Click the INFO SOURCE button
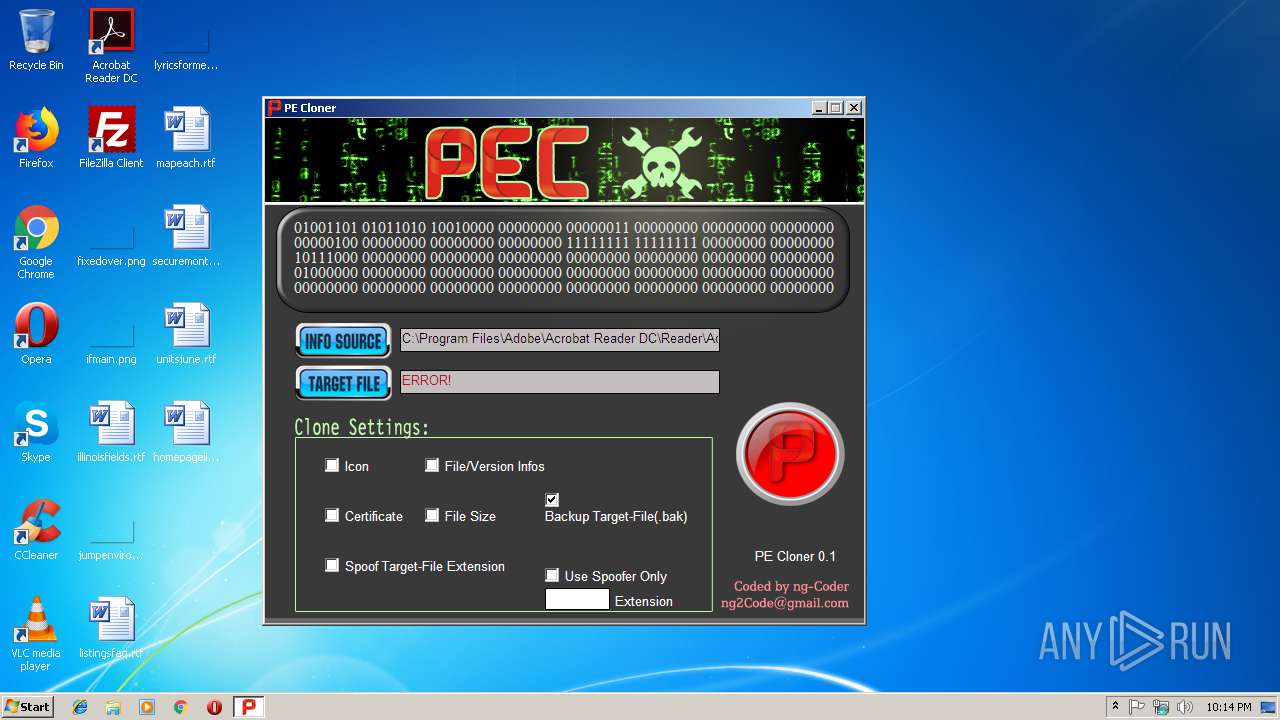The image size is (1280, 720). pyautogui.click(x=343, y=341)
